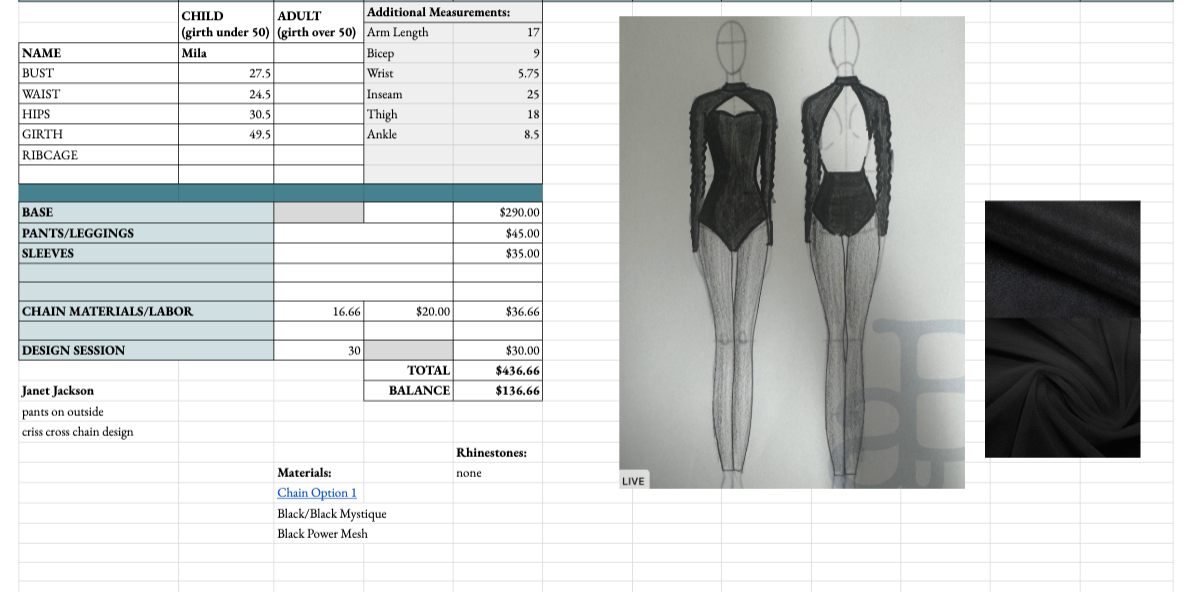Image resolution: width=1194 pixels, height=592 pixels.
Task: Click the SLEEVES label cell
Action: (146, 253)
